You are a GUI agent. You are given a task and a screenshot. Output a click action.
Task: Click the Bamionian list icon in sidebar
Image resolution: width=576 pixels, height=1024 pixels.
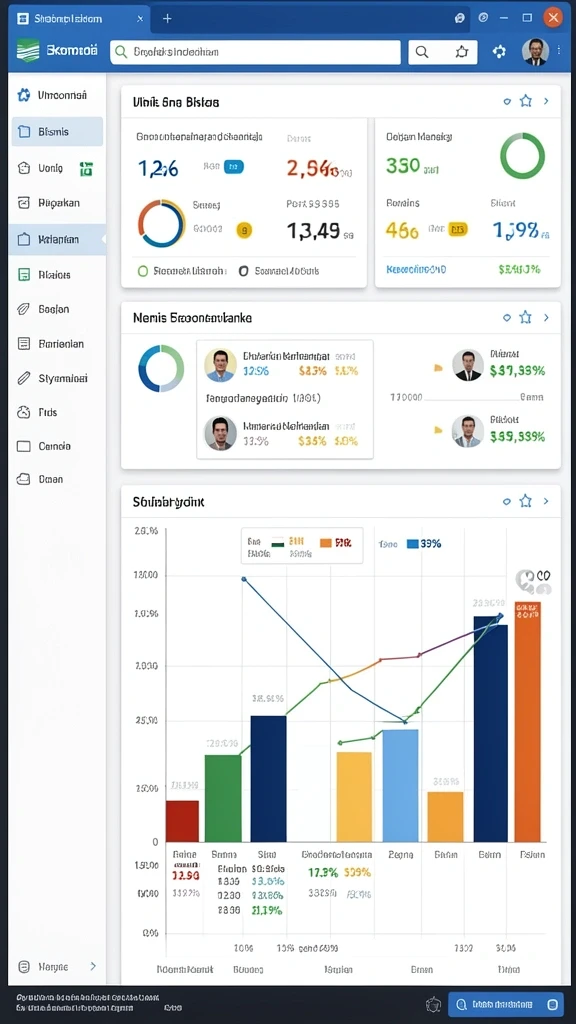tap(24, 344)
